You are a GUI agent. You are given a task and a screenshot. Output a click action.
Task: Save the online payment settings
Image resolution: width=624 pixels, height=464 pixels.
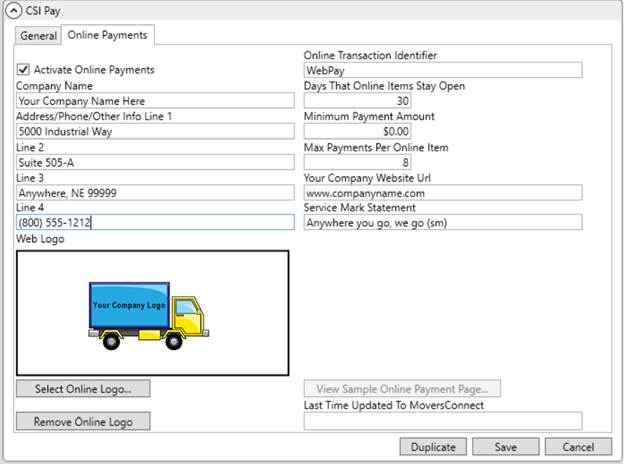point(506,447)
